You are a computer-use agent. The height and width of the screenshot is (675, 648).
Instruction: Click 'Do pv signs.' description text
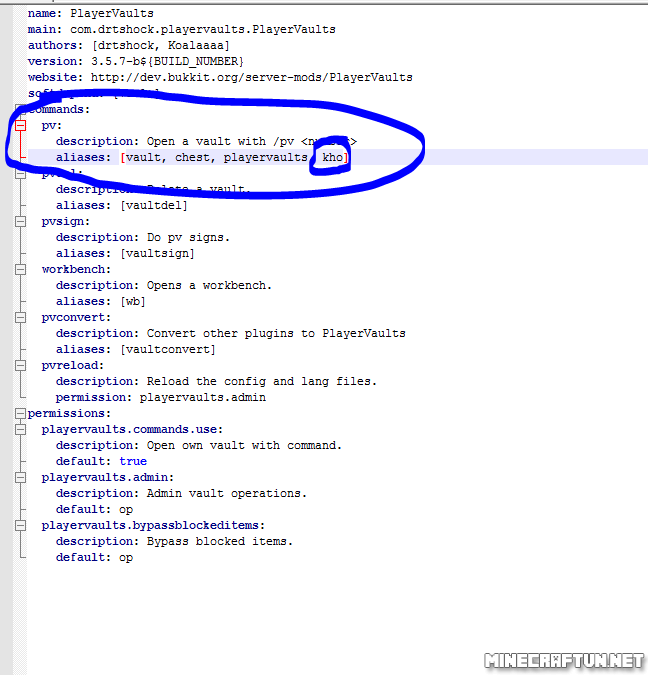pos(188,237)
